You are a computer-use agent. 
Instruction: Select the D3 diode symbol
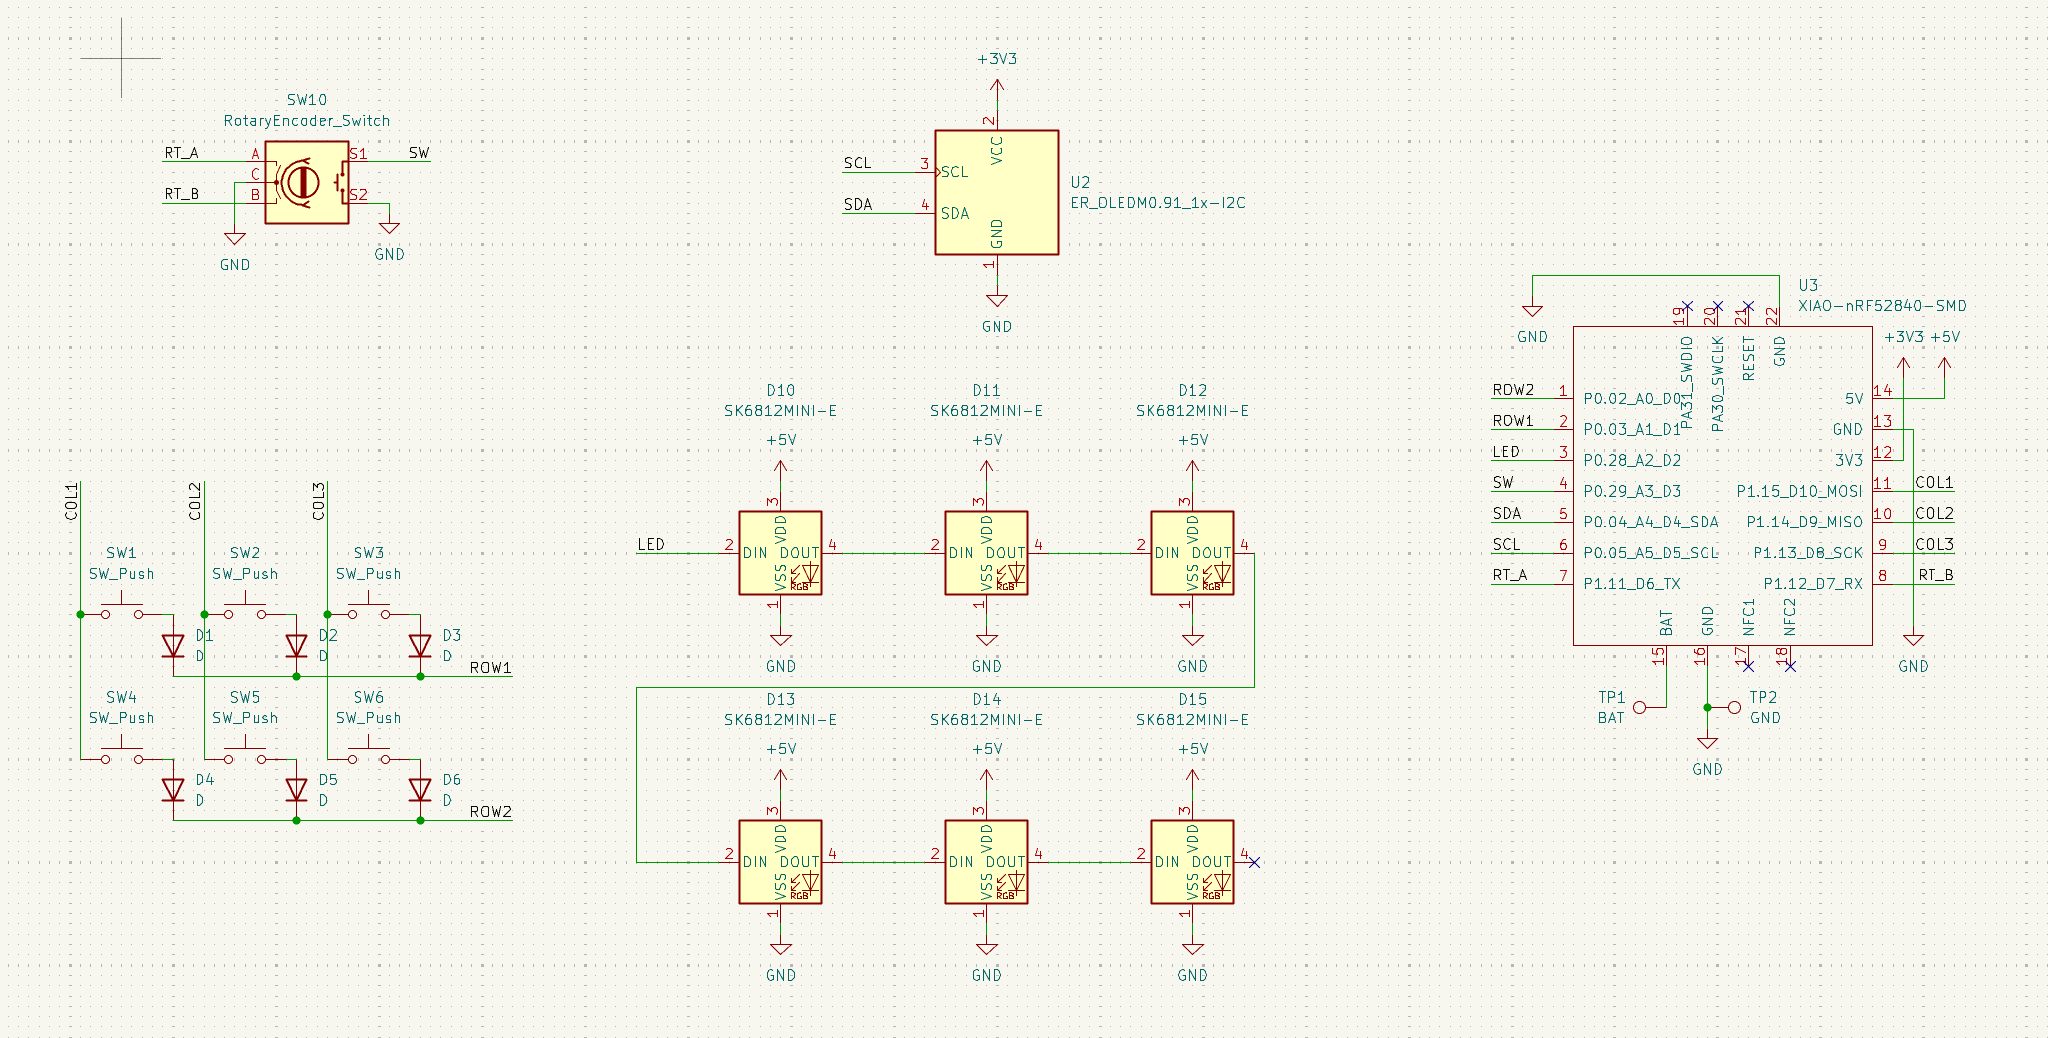420,646
